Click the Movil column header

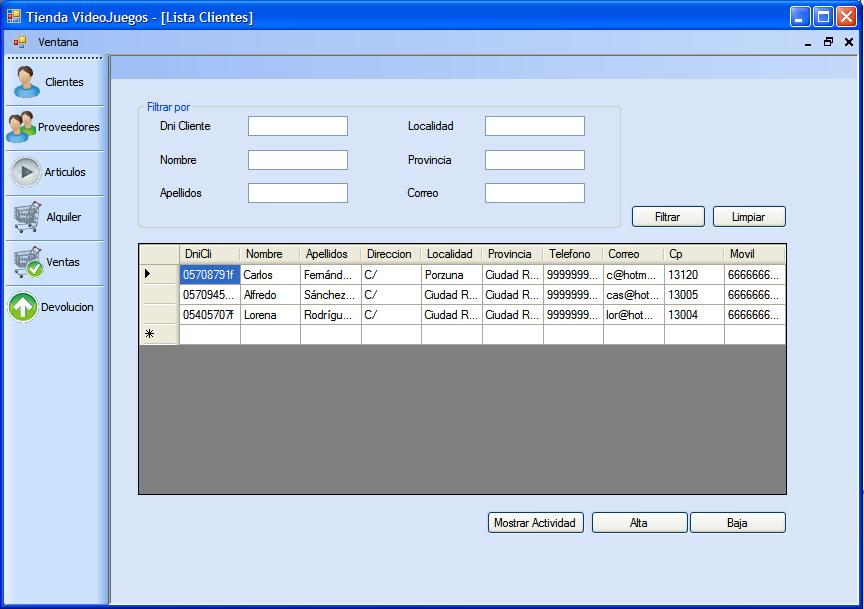755,254
